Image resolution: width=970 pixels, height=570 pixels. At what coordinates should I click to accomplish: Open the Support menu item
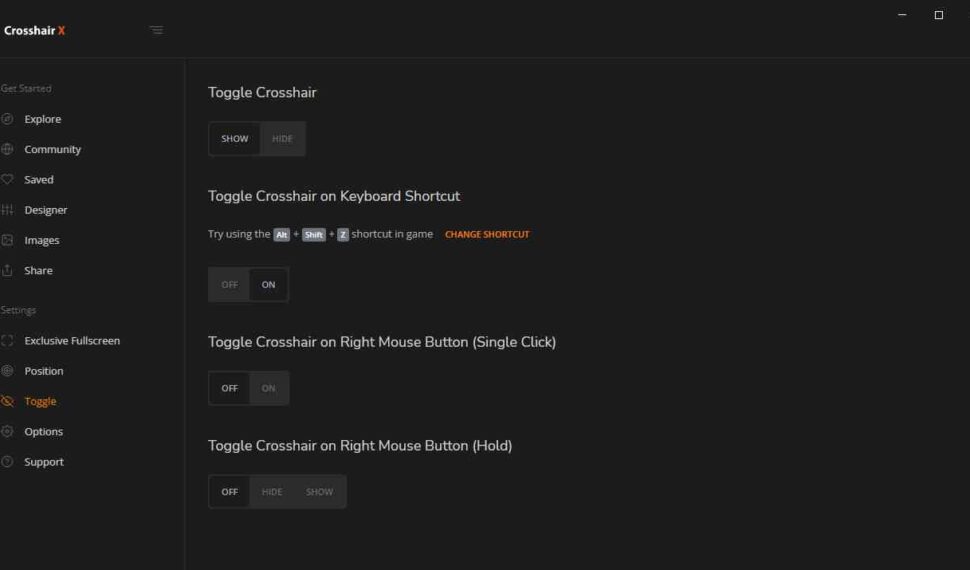[44, 462]
